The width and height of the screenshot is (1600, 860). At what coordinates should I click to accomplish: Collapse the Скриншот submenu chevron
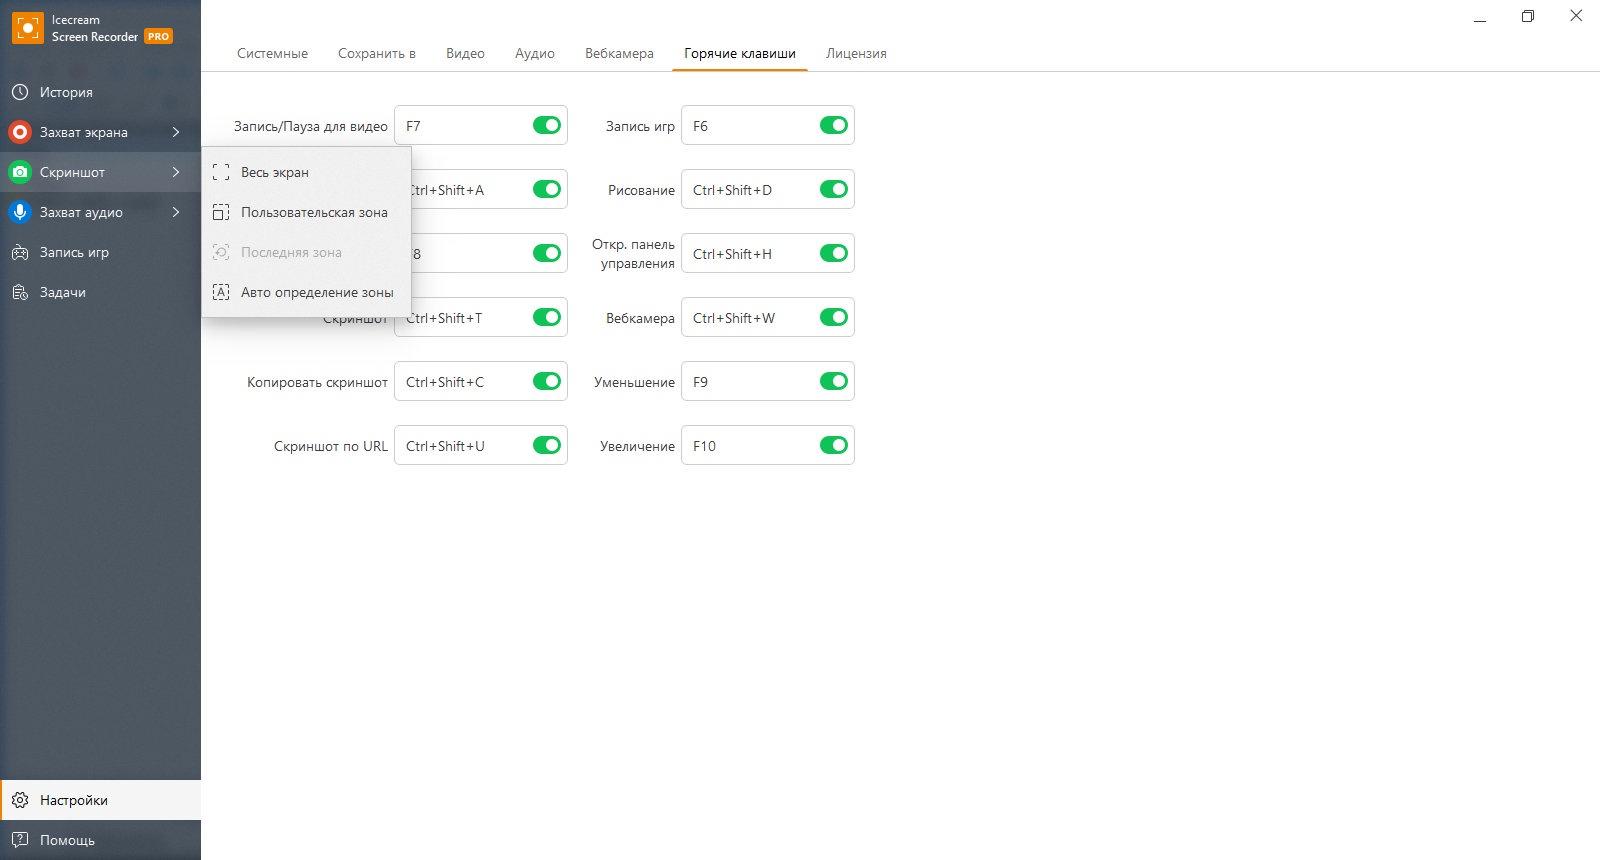(x=176, y=172)
